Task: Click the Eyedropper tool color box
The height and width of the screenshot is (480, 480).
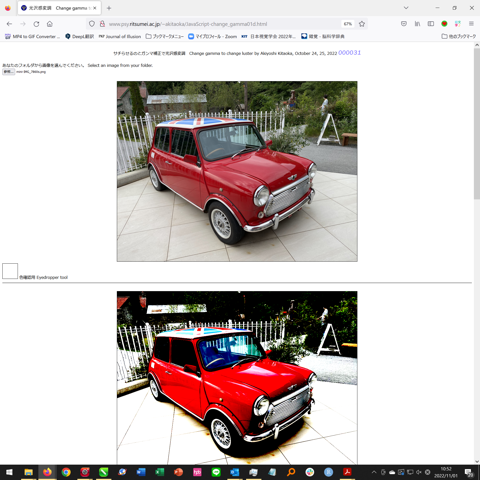Action: [x=10, y=271]
